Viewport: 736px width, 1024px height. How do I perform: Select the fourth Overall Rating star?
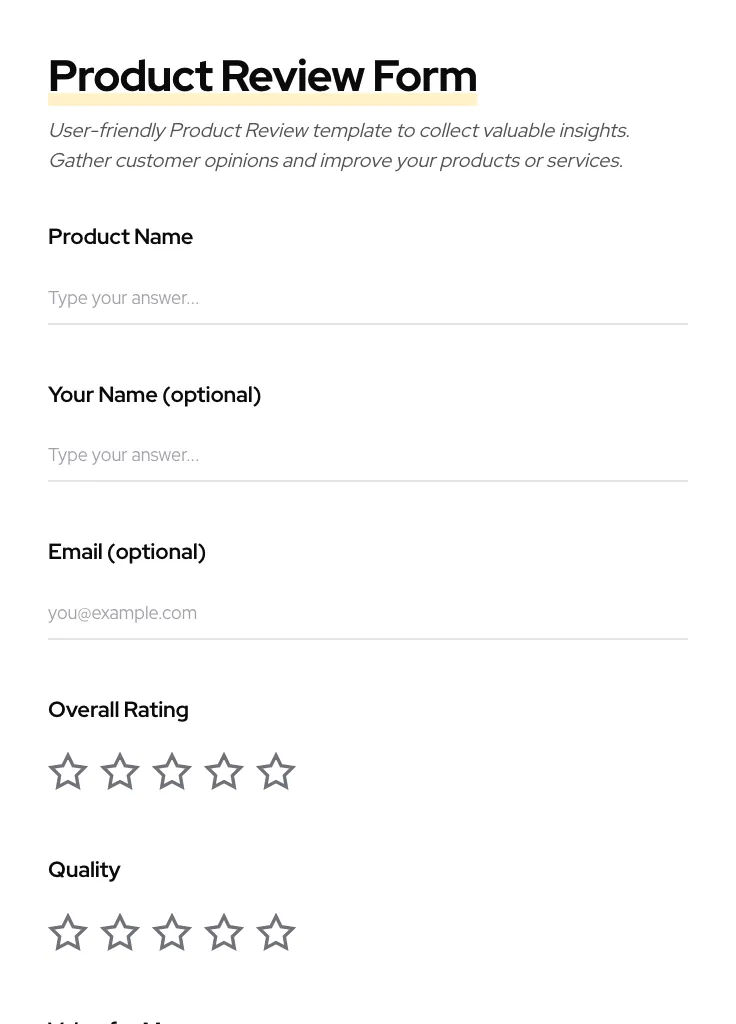pyautogui.click(x=224, y=771)
